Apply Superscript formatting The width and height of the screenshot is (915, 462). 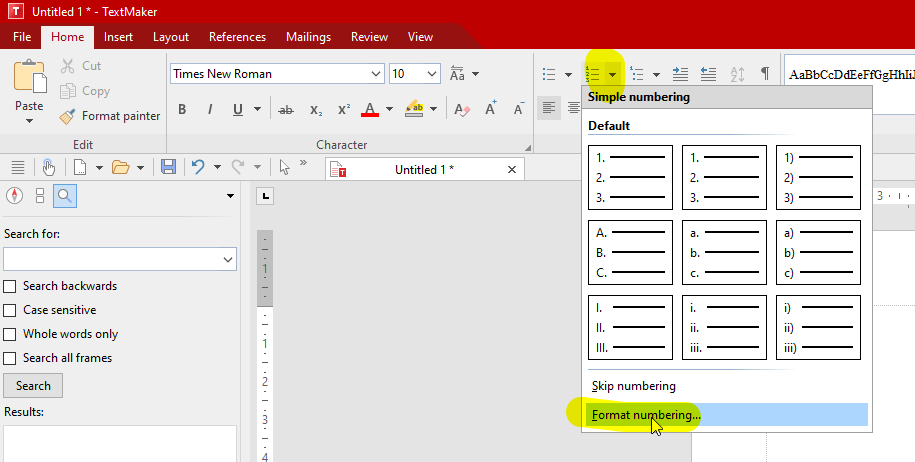pyautogui.click(x=343, y=110)
